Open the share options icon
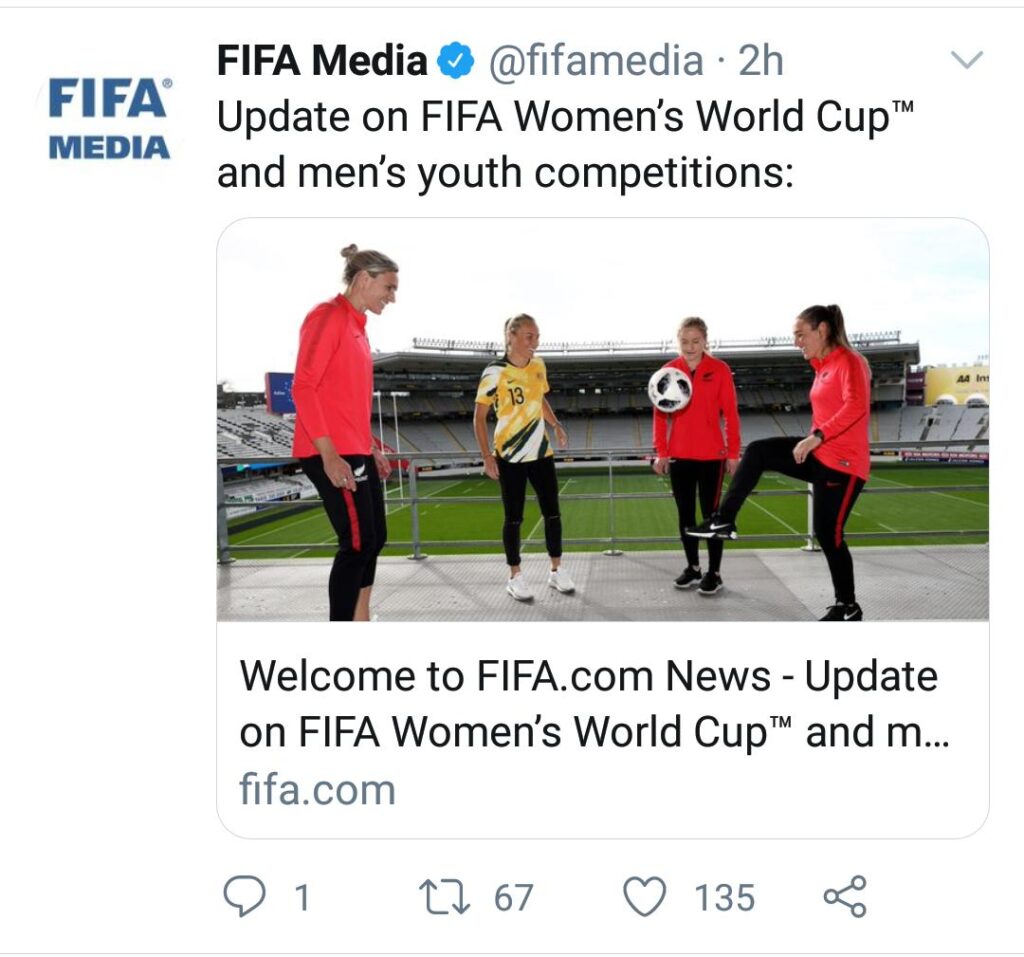 tap(845, 896)
